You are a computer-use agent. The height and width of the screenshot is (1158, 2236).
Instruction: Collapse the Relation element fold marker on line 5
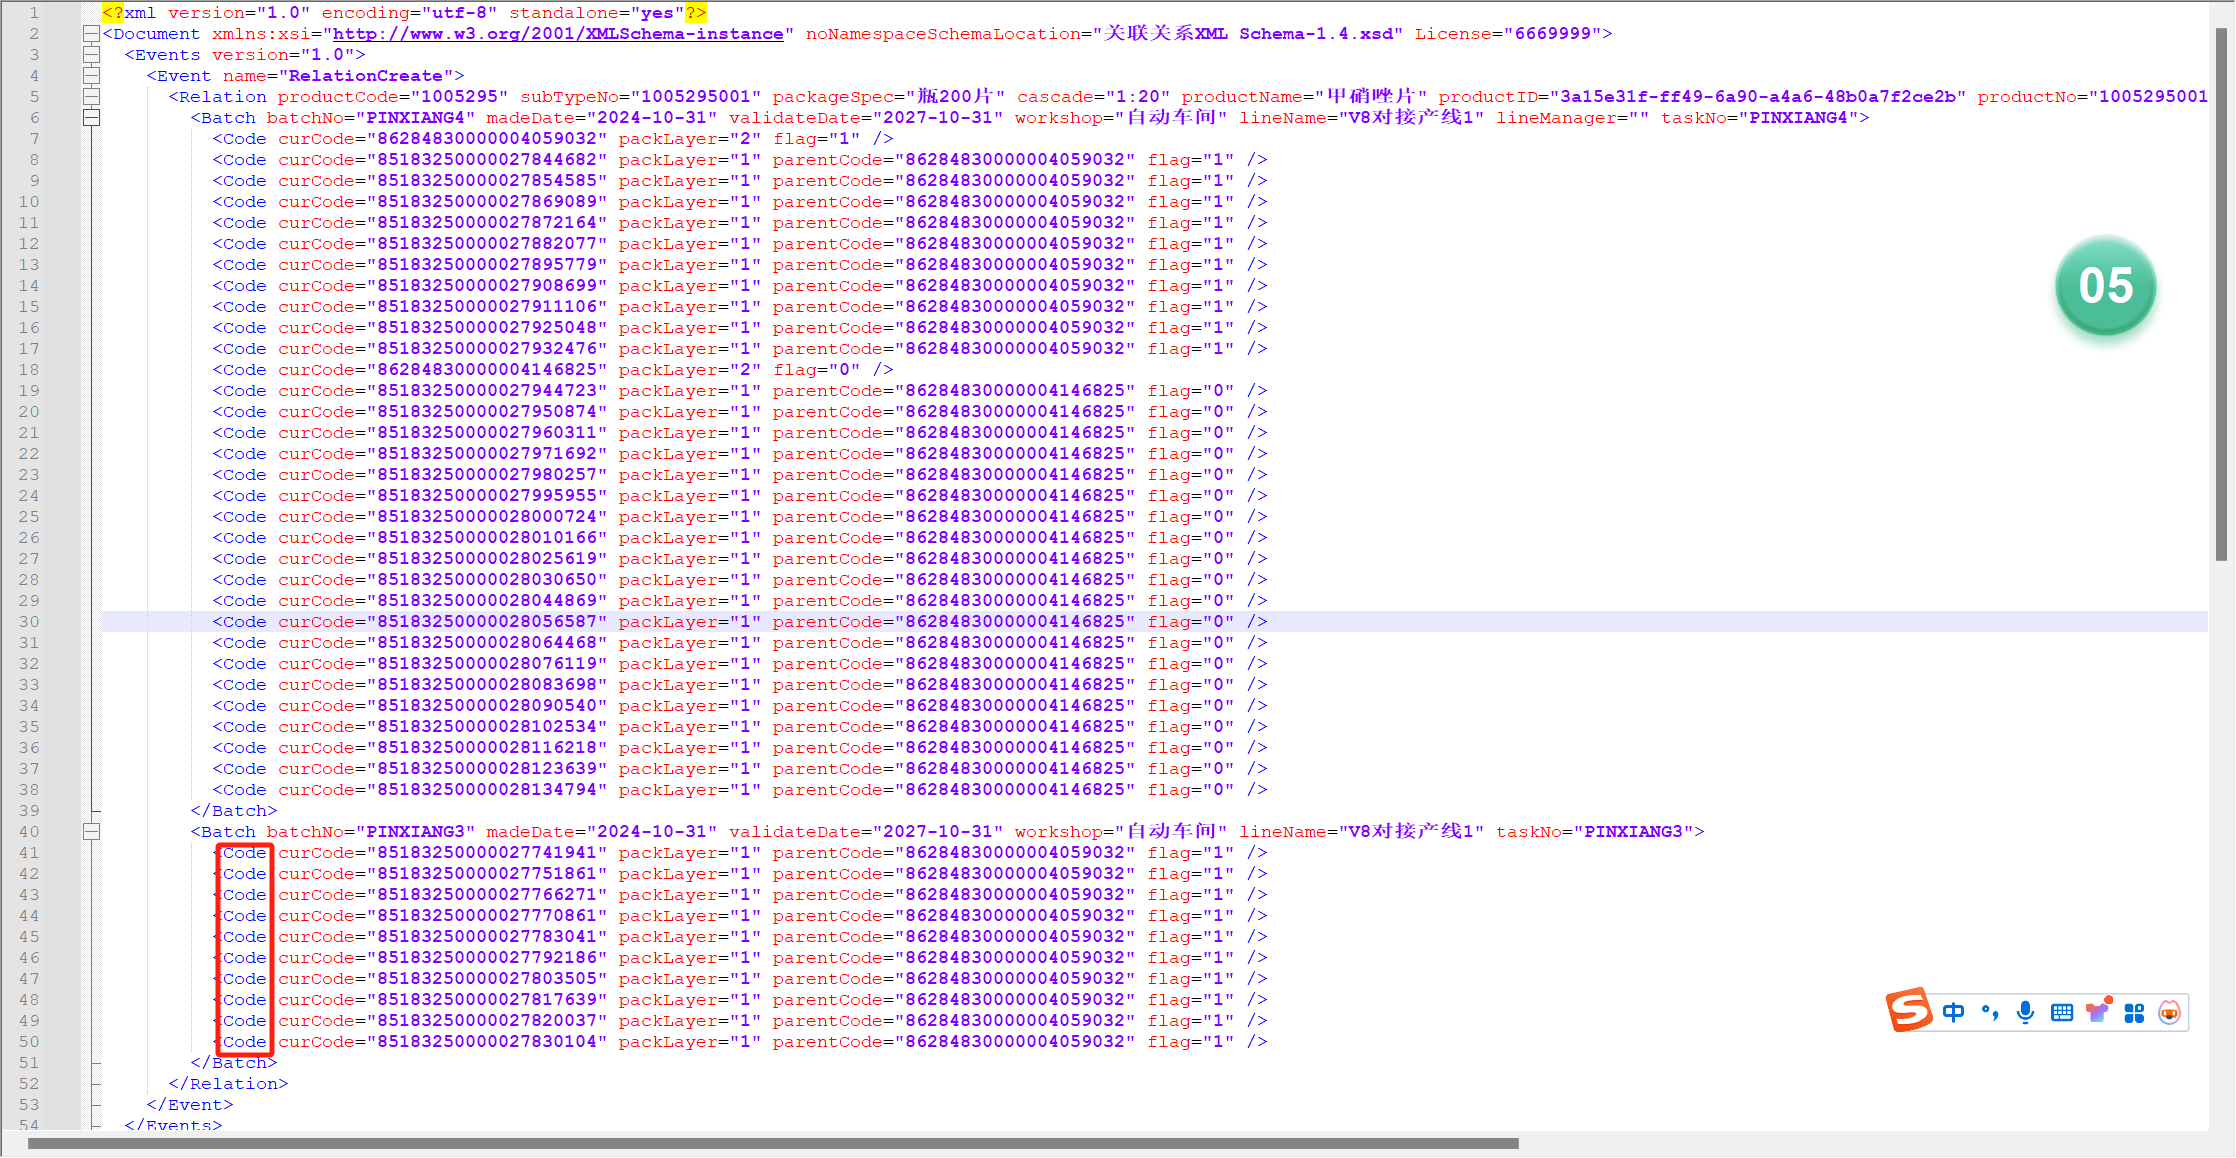tap(91, 97)
